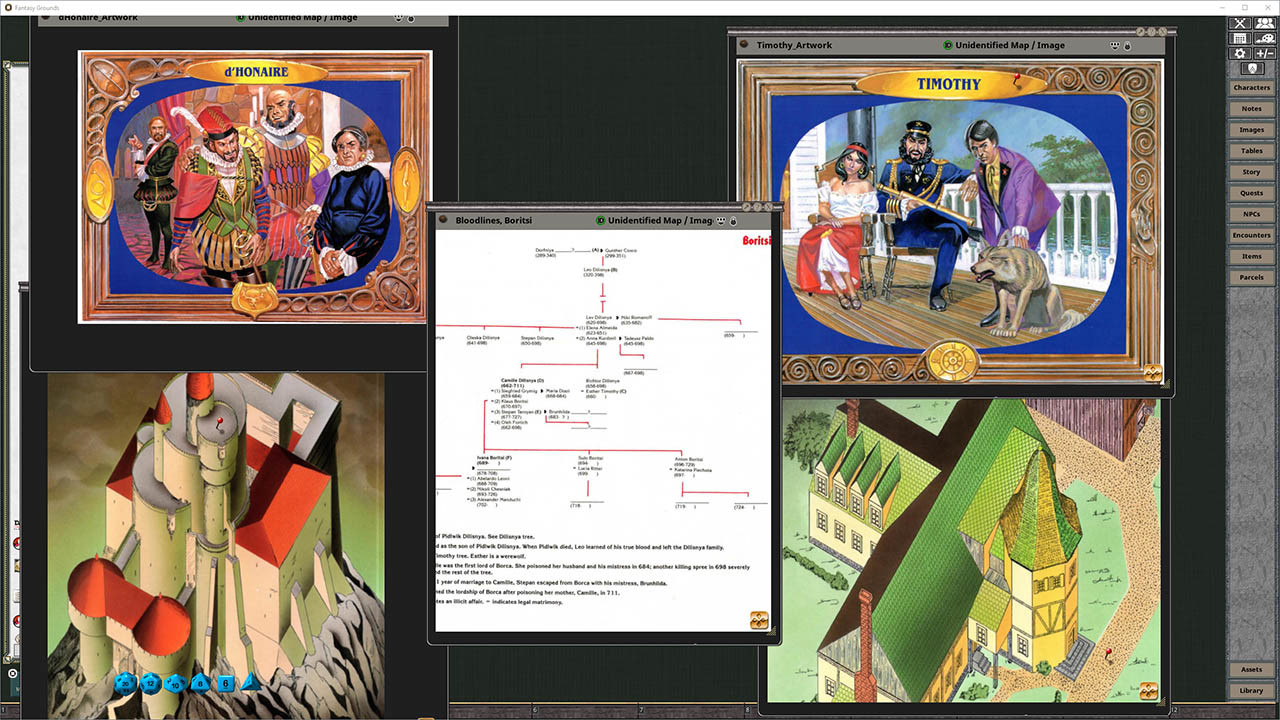The height and width of the screenshot is (720, 1280).
Task: Open the Images sidebar button
Action: coord(1252,130)
